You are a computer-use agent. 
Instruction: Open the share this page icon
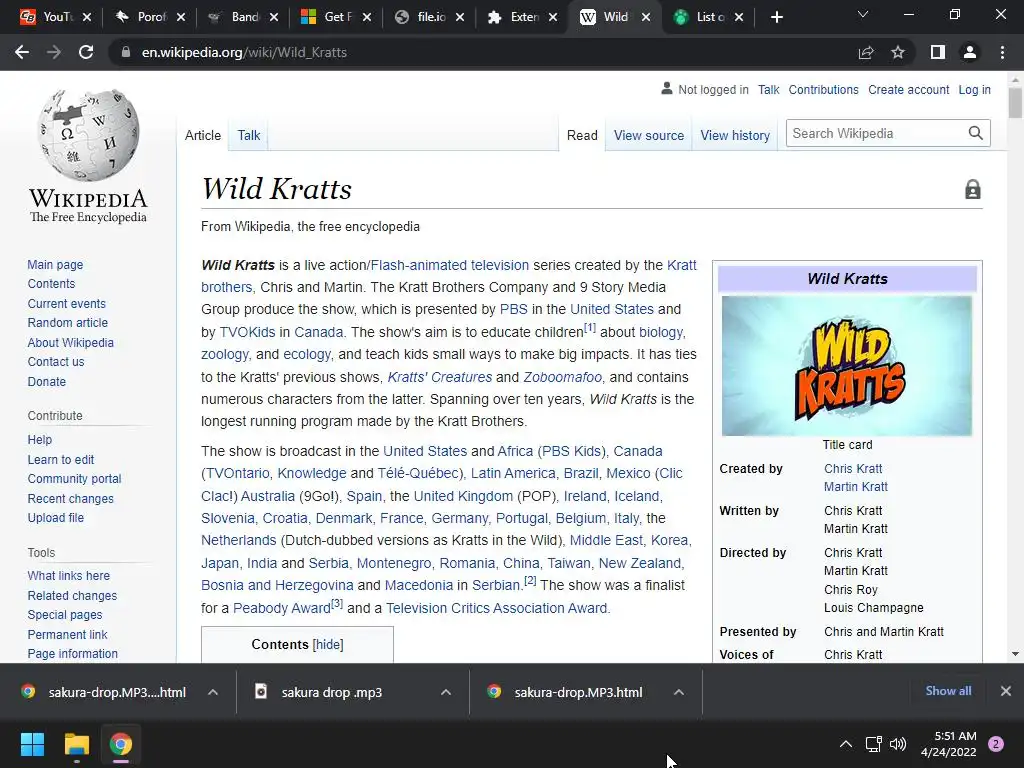(866, 52)
